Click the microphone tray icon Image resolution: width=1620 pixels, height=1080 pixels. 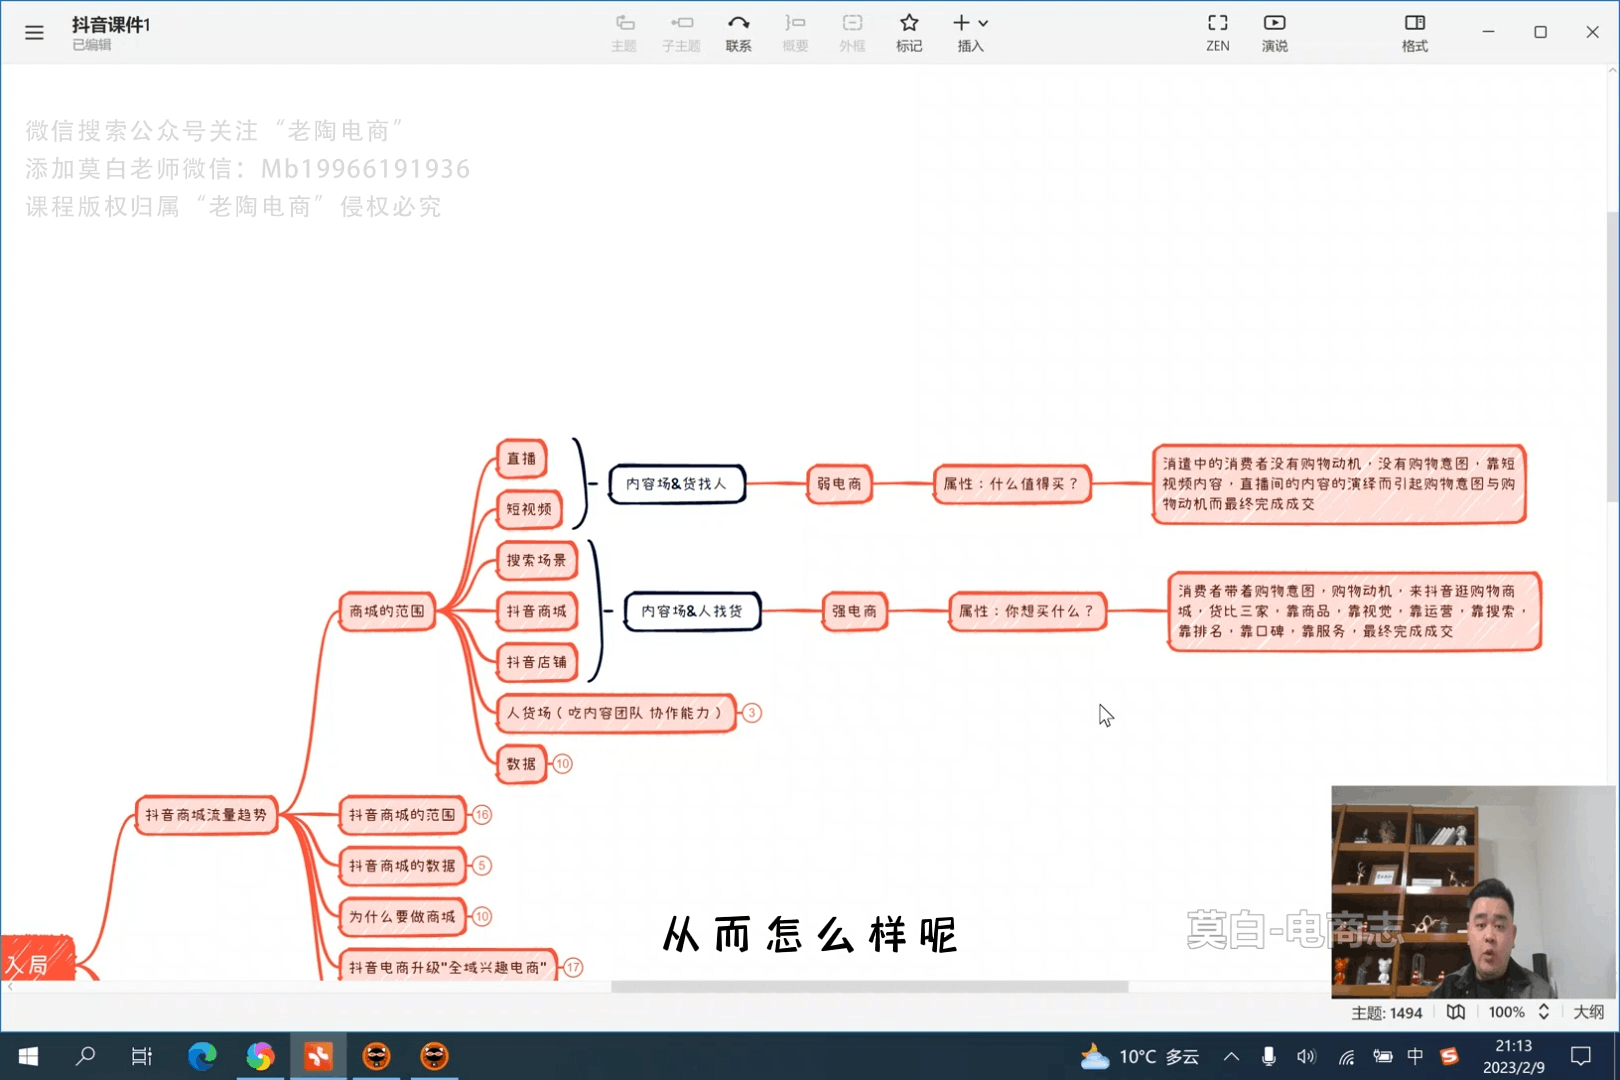pos(1268,1056)
